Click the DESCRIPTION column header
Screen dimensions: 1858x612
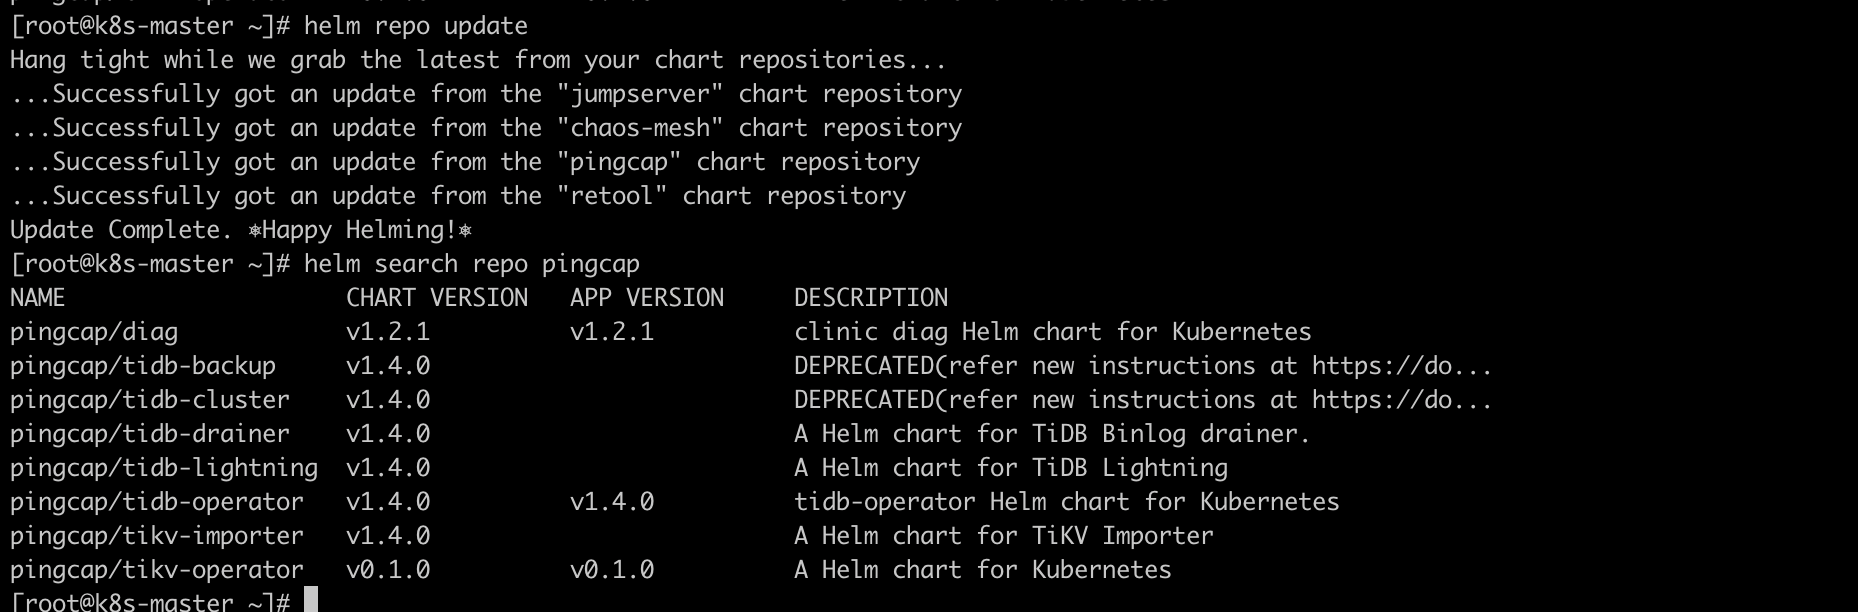click(870, 298)
